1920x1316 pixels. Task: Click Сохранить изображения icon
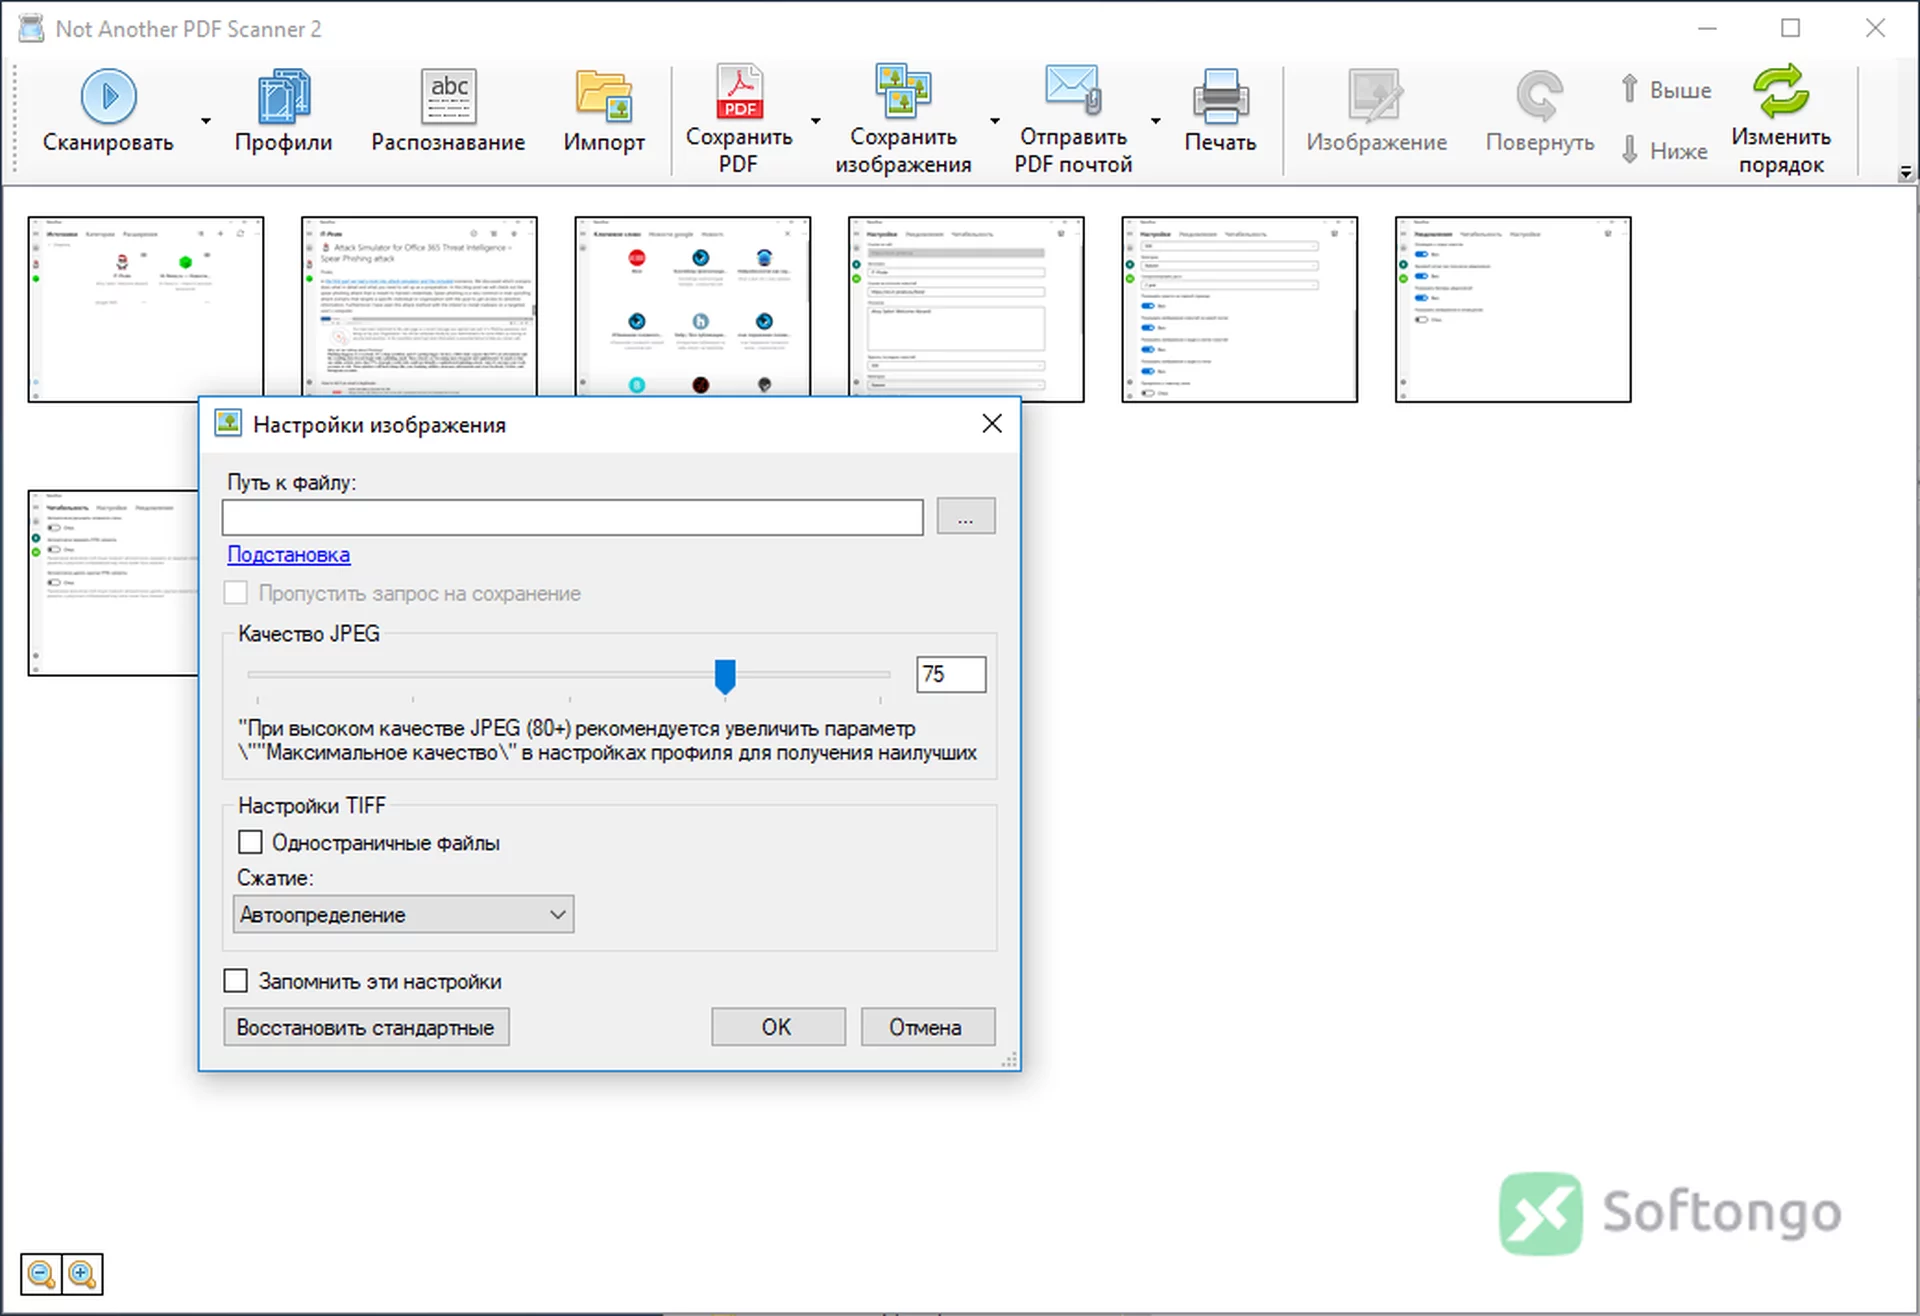coord(903,92)
